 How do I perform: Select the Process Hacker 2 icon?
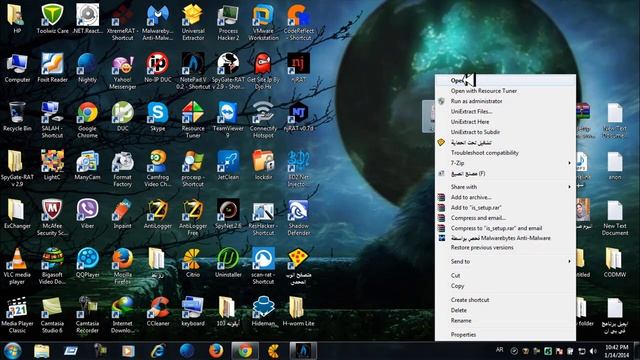[228, 22]
